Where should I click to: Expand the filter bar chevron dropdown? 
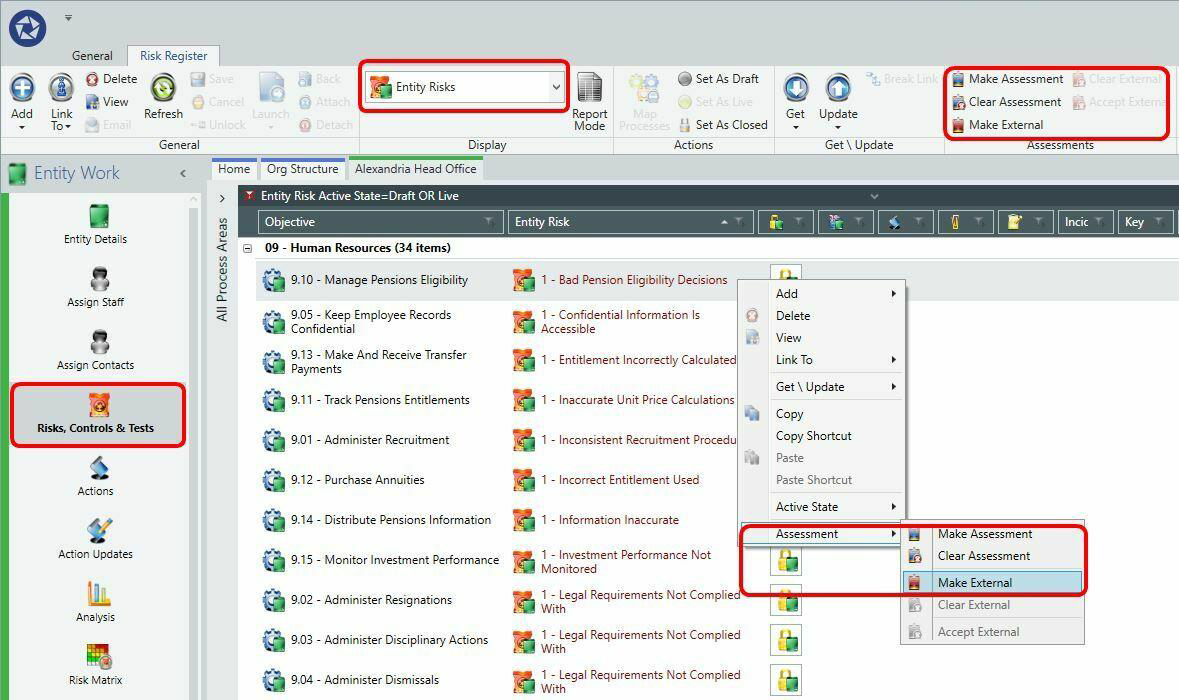(874, 196)
